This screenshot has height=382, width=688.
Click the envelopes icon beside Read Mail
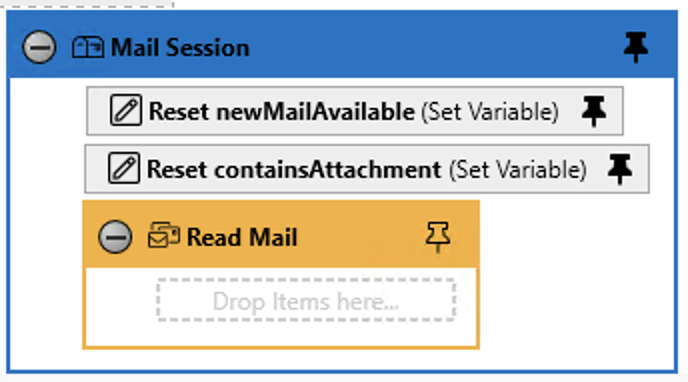[x=164, y=235]
